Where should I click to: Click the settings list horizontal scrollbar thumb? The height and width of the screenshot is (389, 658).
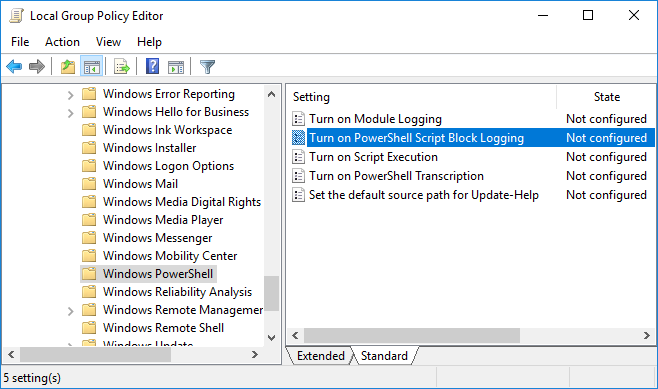412,336
